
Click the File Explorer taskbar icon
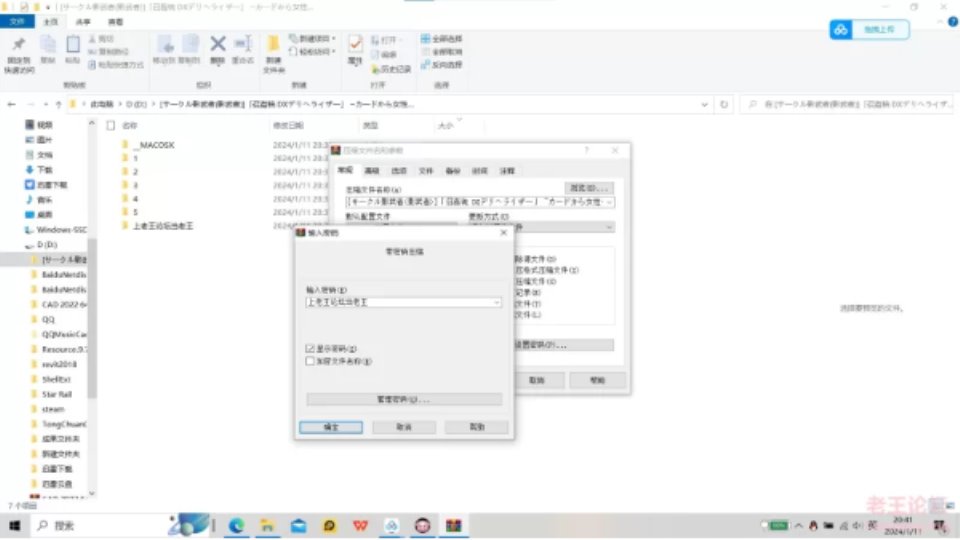pos(268,526)
